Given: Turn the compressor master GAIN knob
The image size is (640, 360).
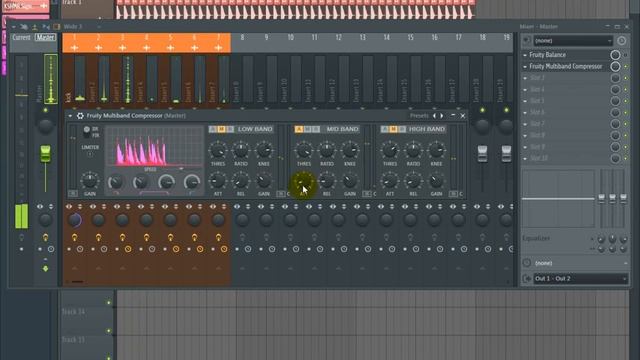Looking at the screenshot, I should [90, 180].
